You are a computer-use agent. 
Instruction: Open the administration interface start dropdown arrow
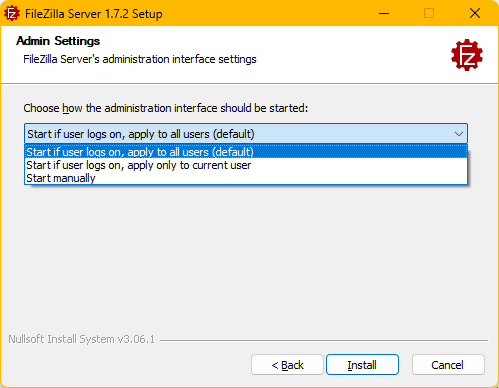pyautogui.click(x=459, y=134)
